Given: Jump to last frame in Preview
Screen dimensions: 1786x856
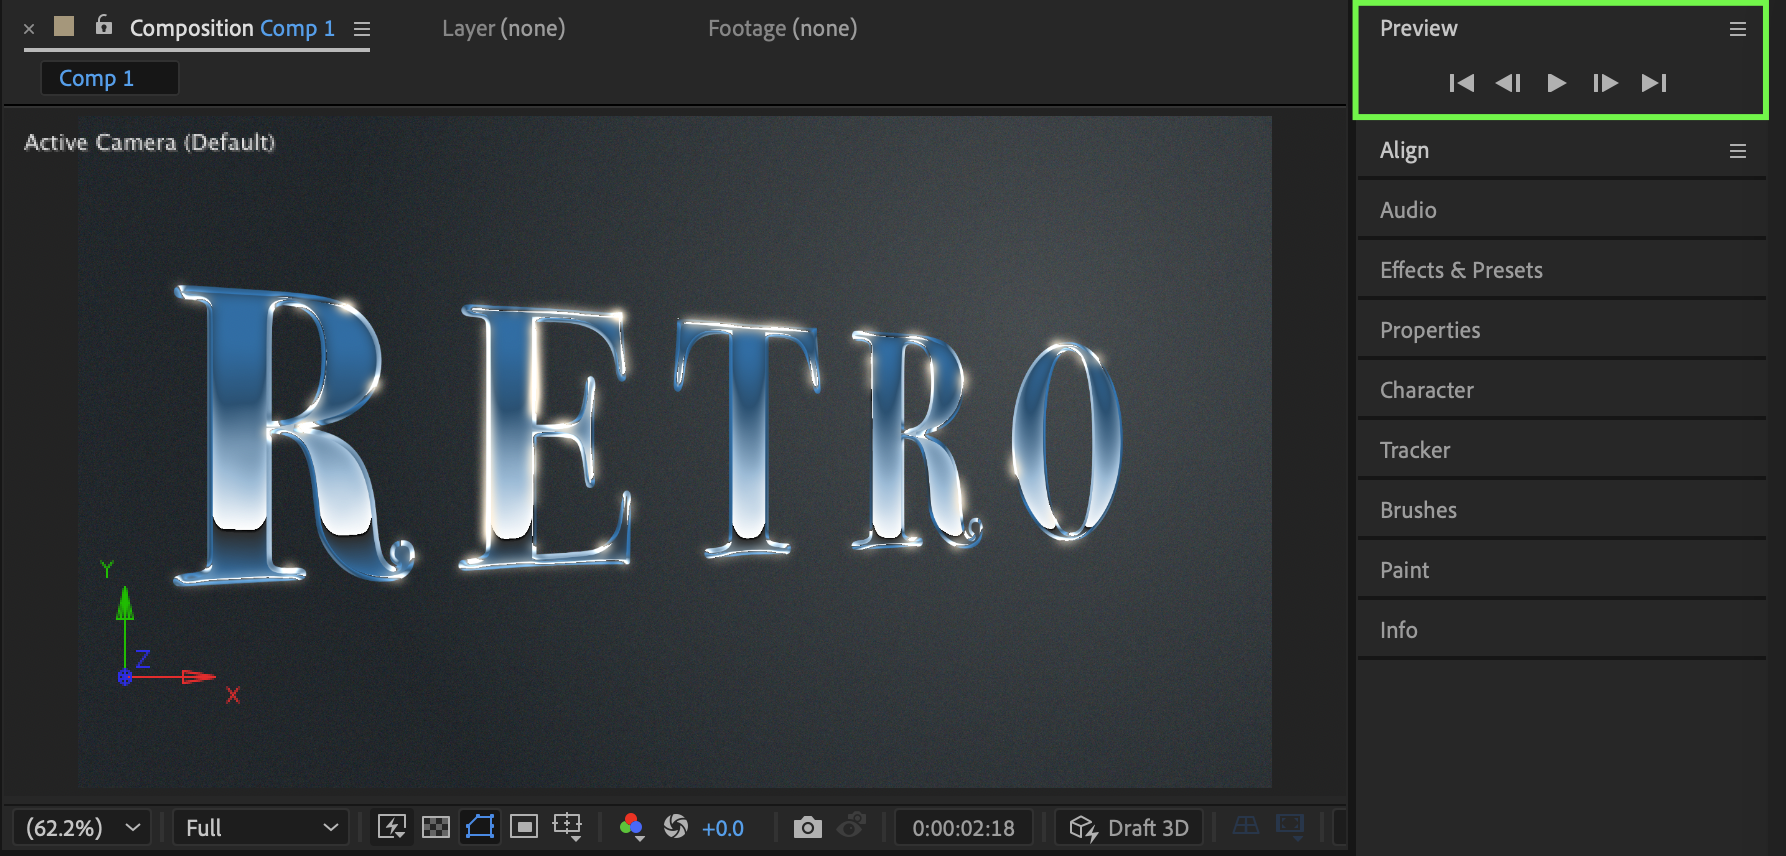Looking at the screenshot, I should pos(1654,83).
